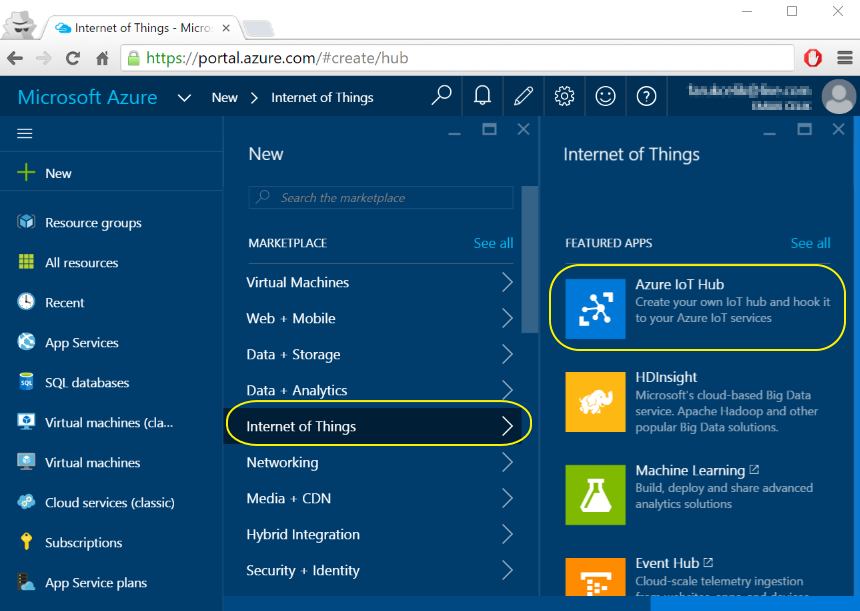Open Machine Learning external link

tap(754, 469)
